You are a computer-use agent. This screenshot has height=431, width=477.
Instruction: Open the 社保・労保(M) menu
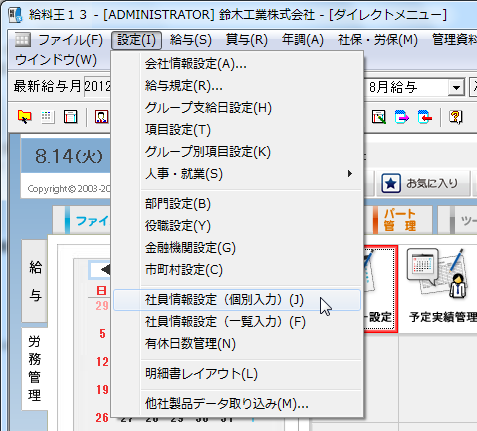tap(378, 40)
